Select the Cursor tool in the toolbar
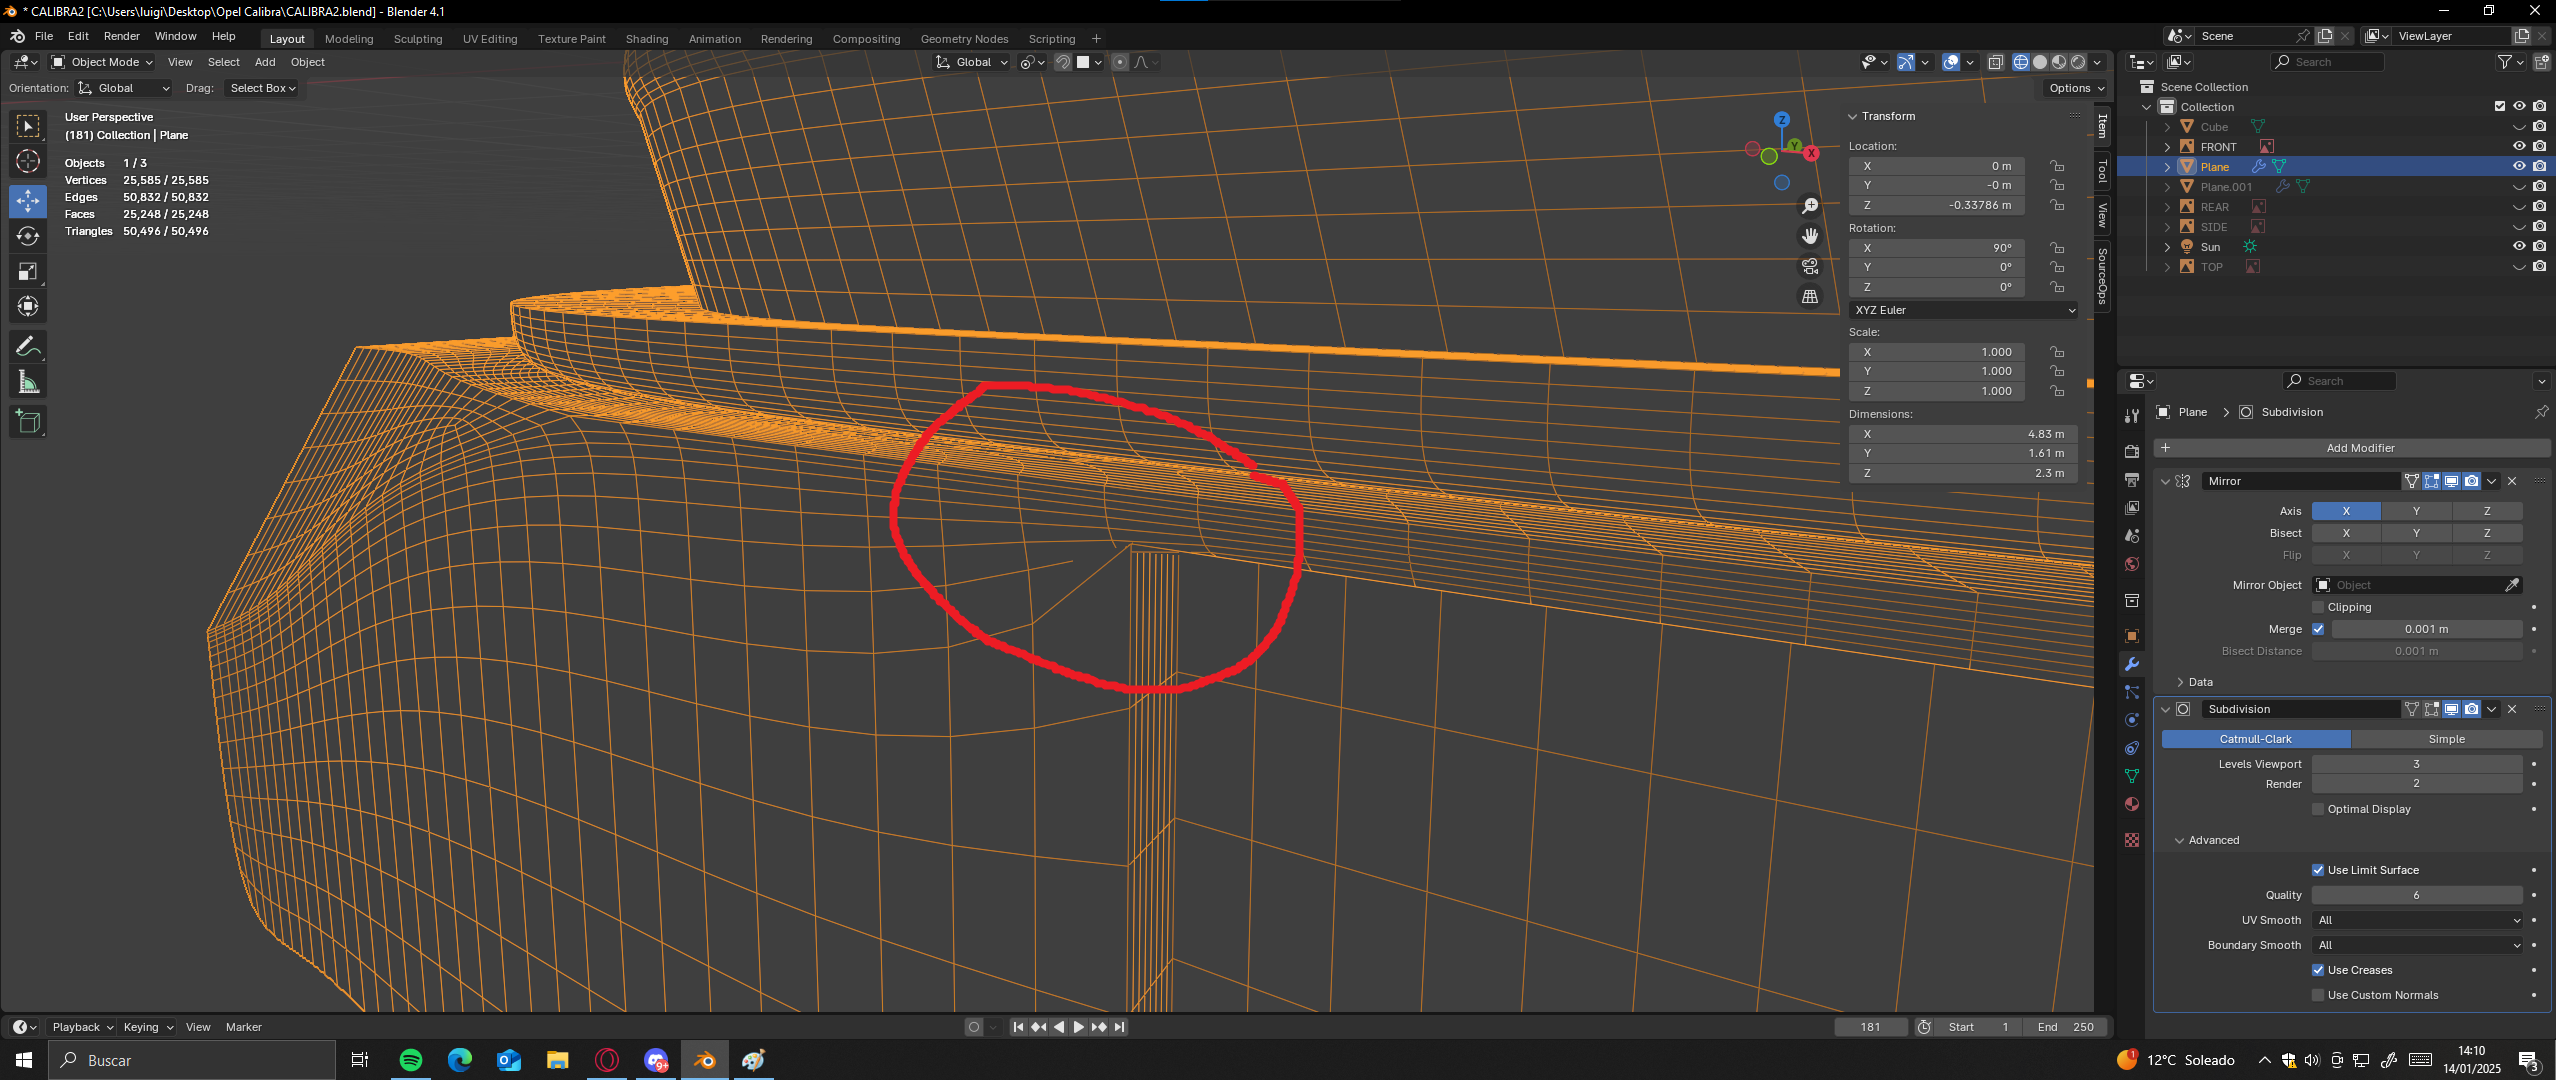 click(28, 161)
